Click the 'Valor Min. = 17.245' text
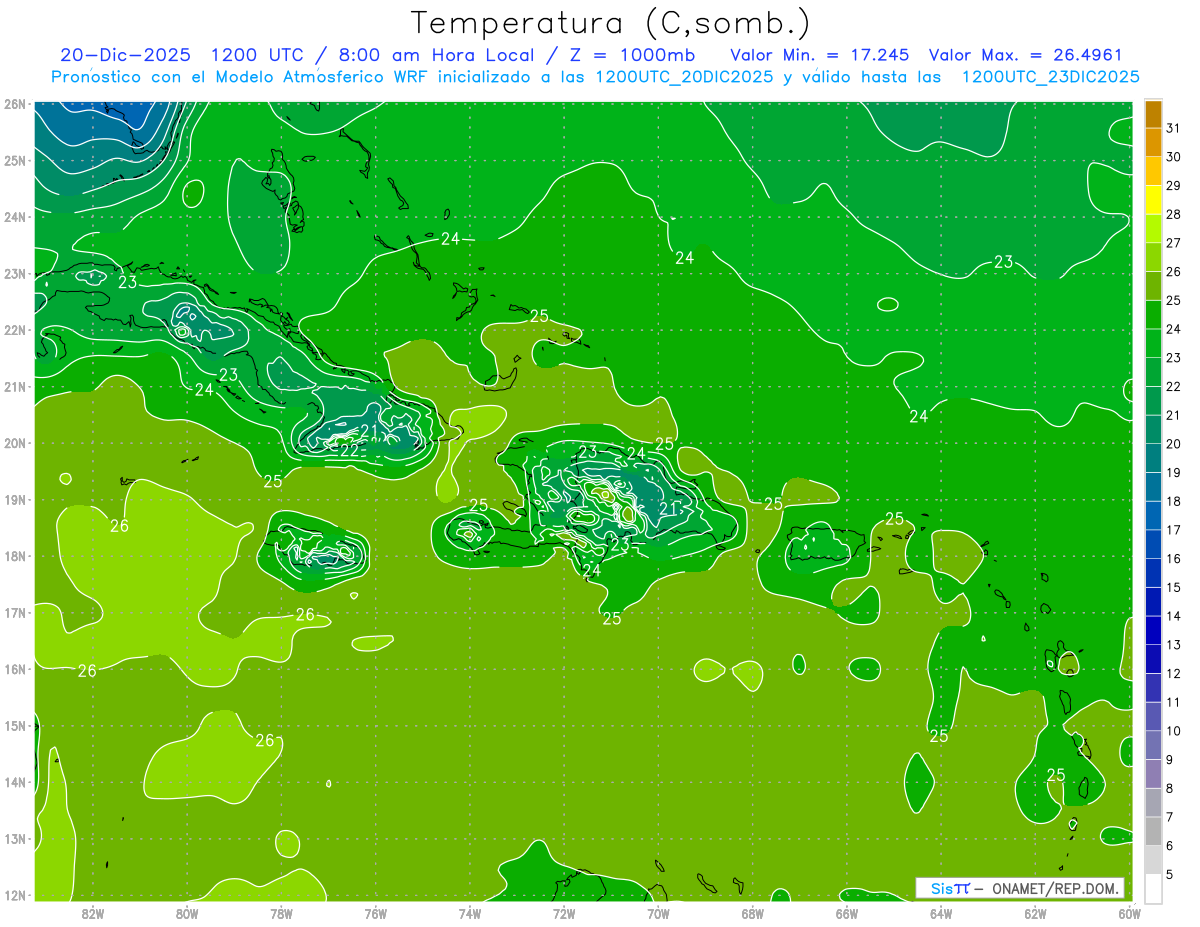The image size is (1200, 927). pos(819,54)
